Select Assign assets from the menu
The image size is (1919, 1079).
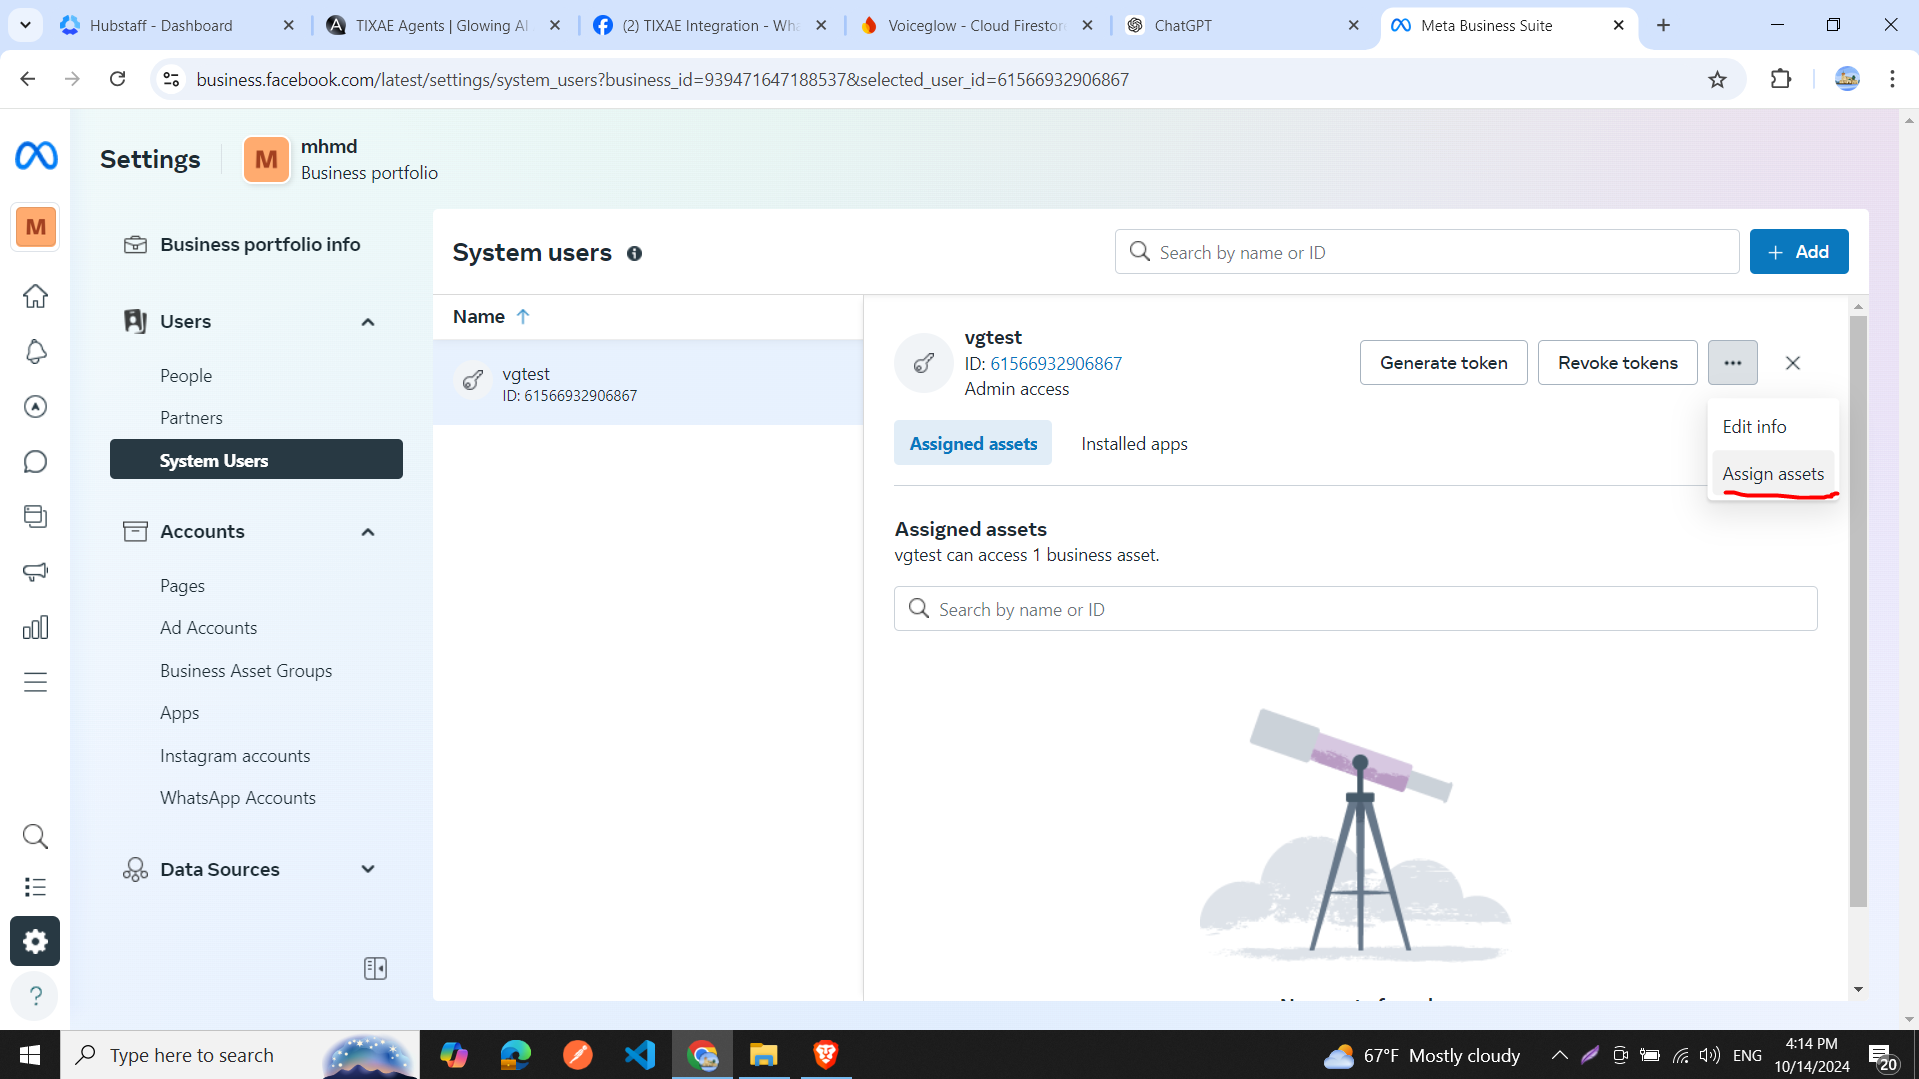[x=1773, y=474]
